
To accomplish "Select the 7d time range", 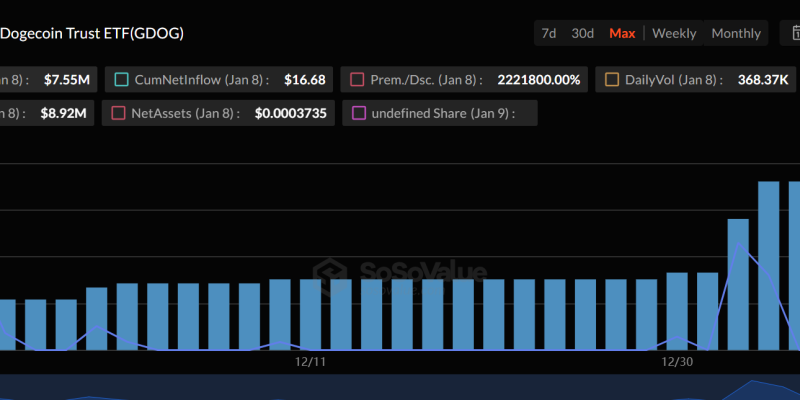I will [x=549, y=33].
